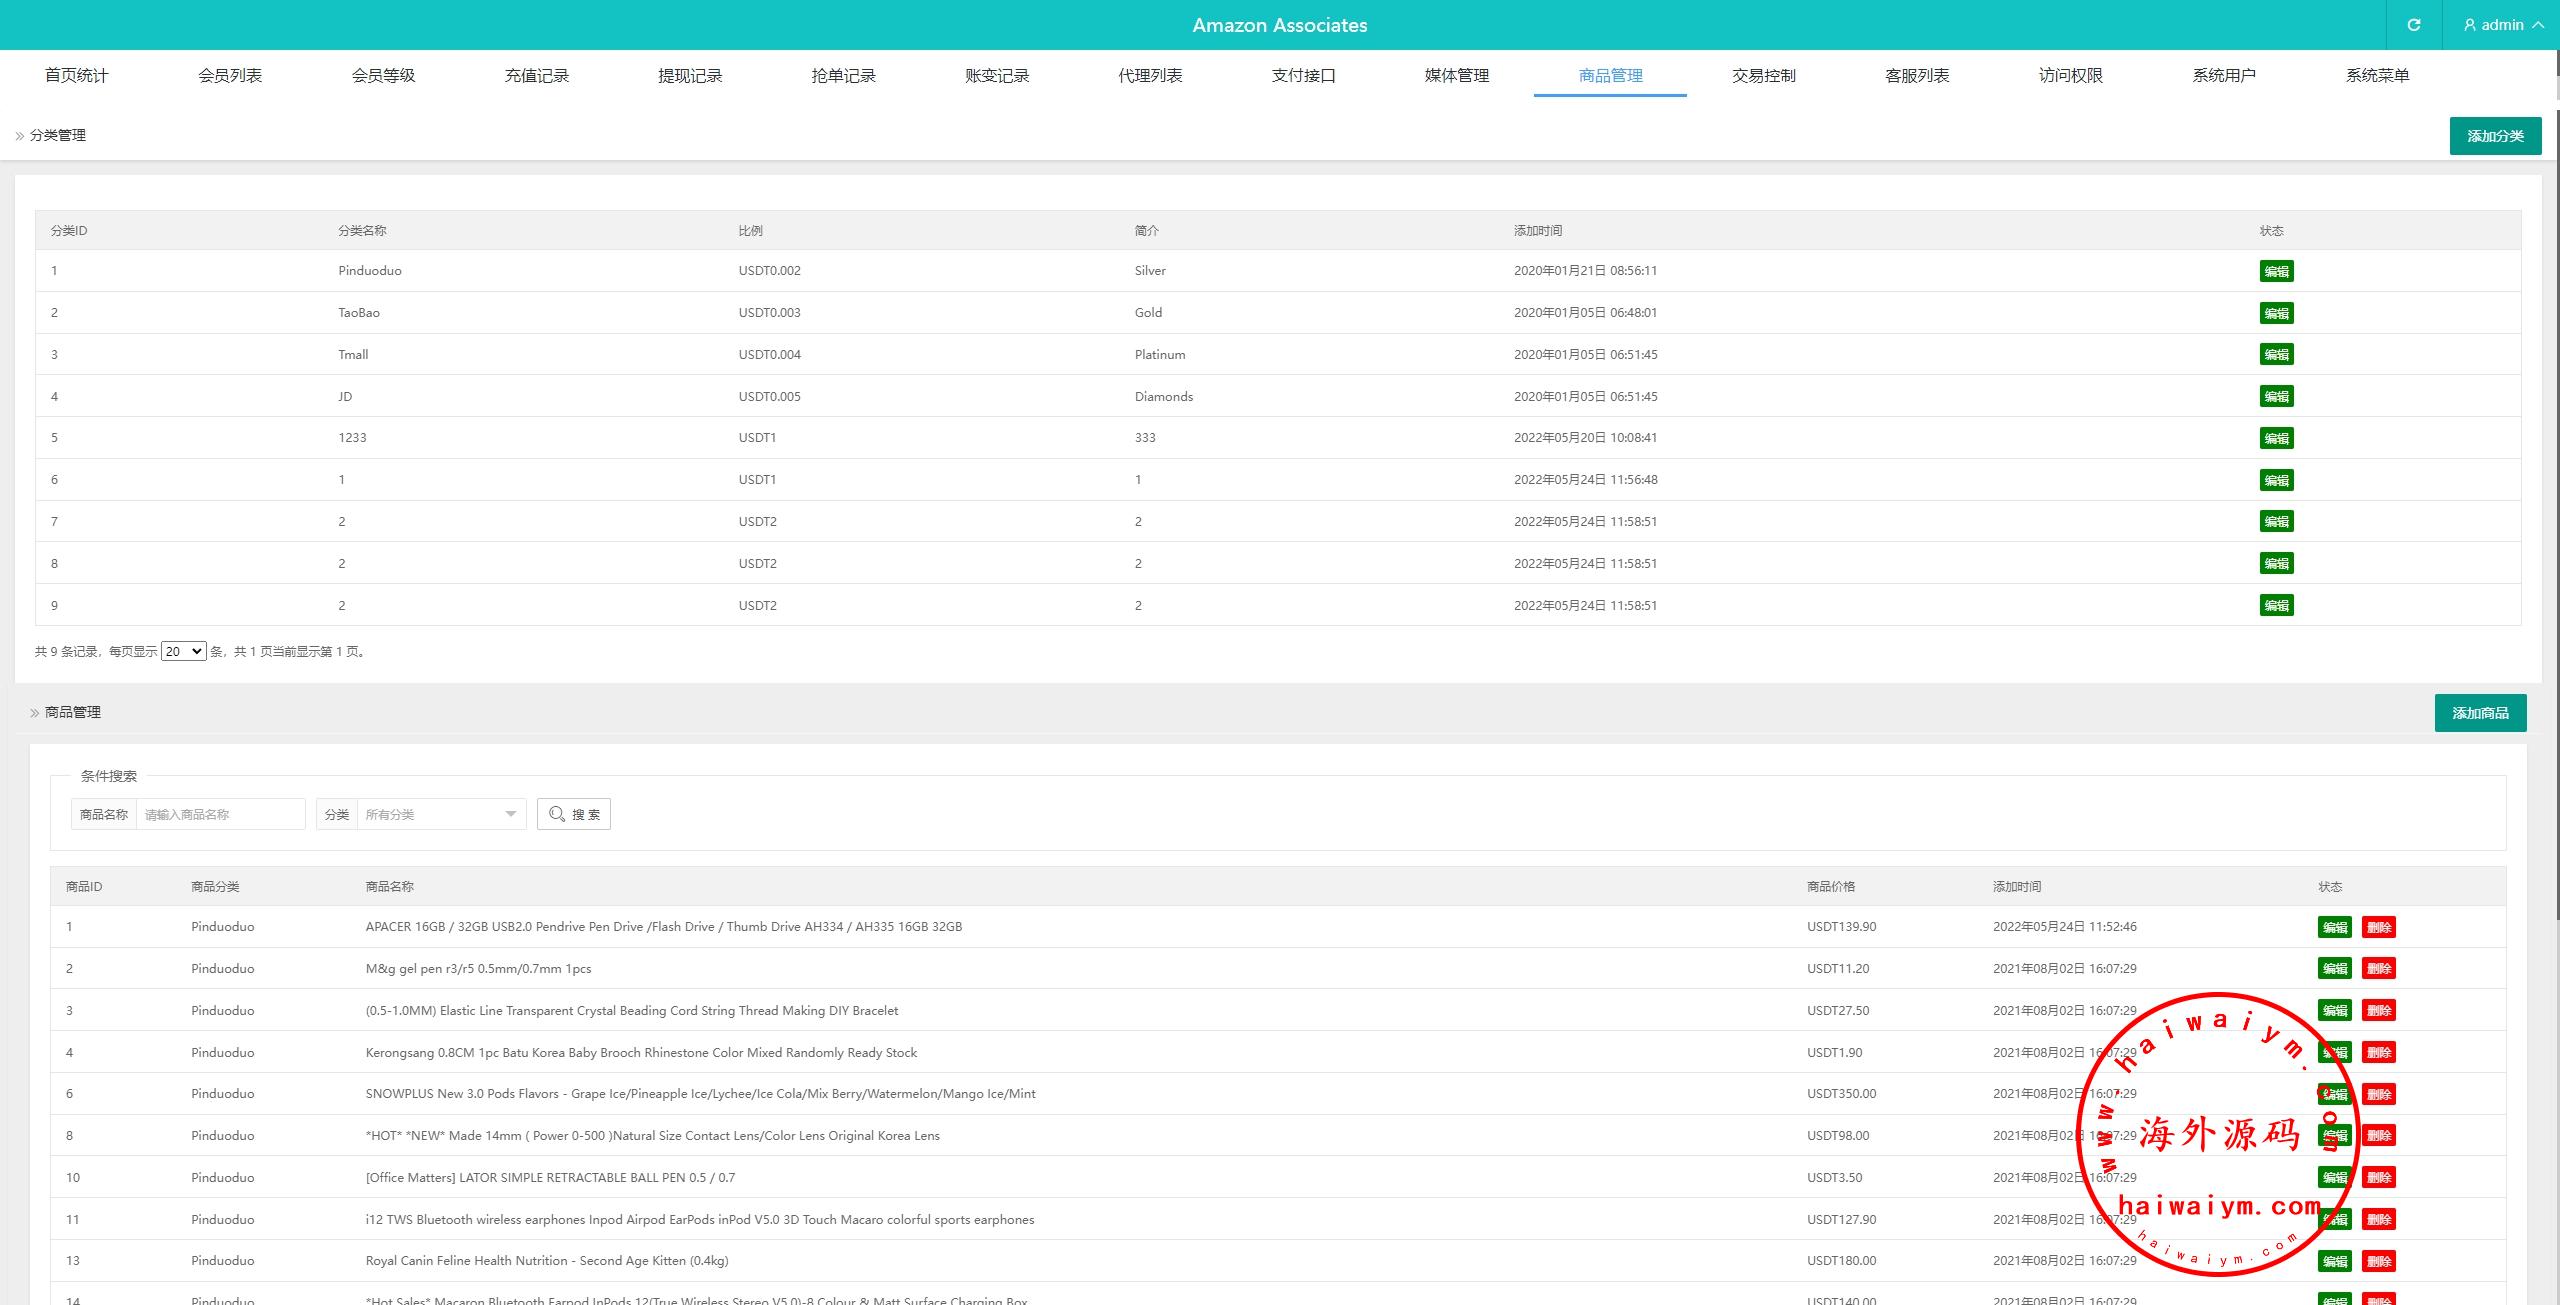Screen dimensions: 2560x1305
Task: Open the admin user menu
Action: point(2501,25)
